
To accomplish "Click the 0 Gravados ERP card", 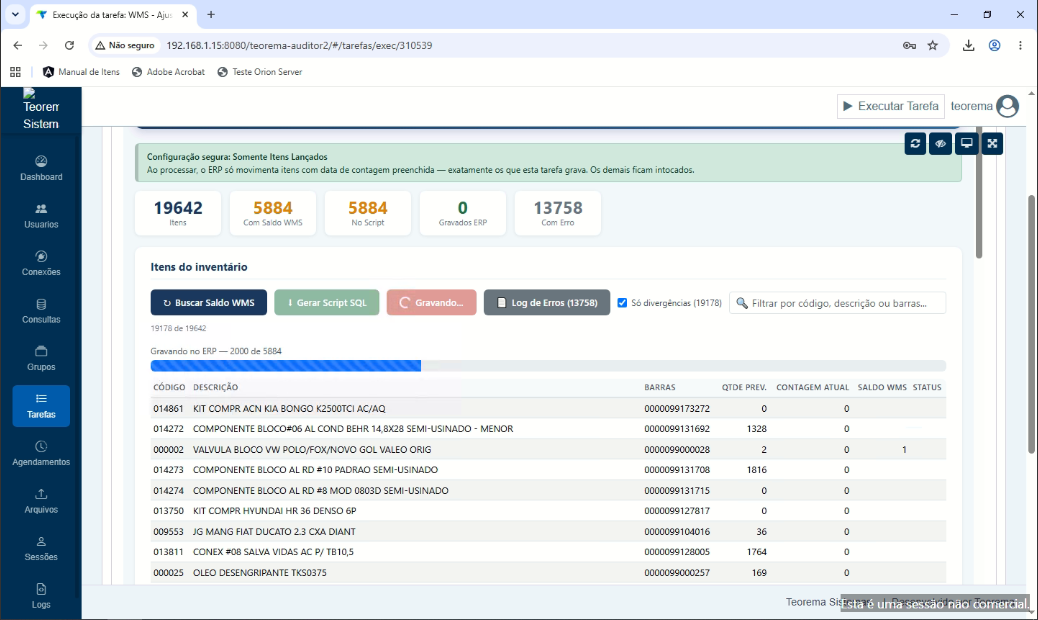I will [x=463, y=213].
